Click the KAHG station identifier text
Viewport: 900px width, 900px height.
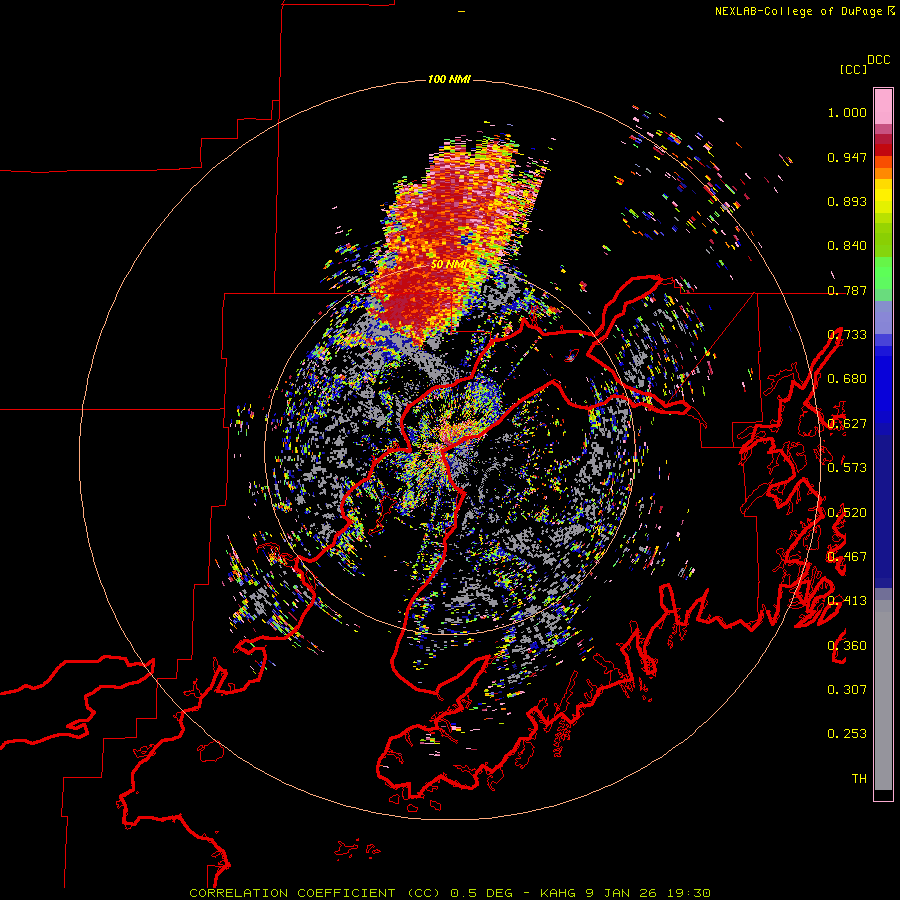click(558, 893)
